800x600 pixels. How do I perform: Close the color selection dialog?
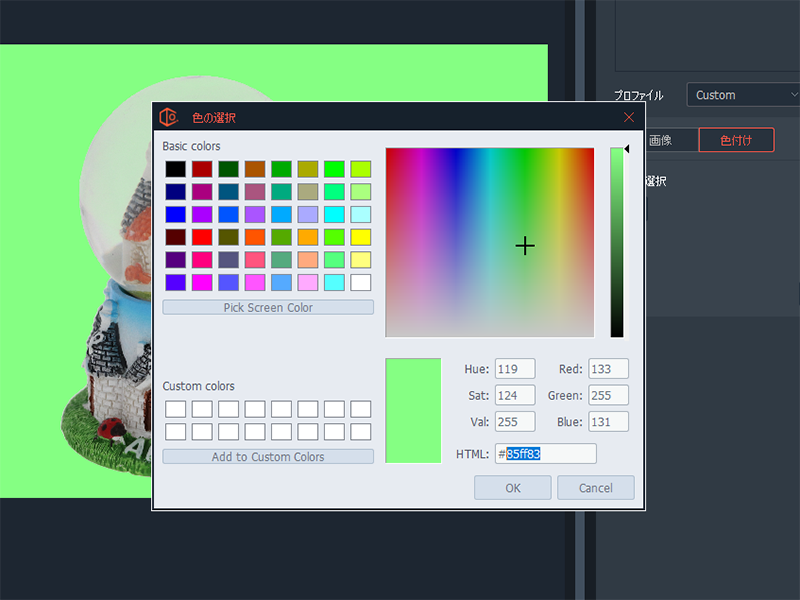(629, 117)
